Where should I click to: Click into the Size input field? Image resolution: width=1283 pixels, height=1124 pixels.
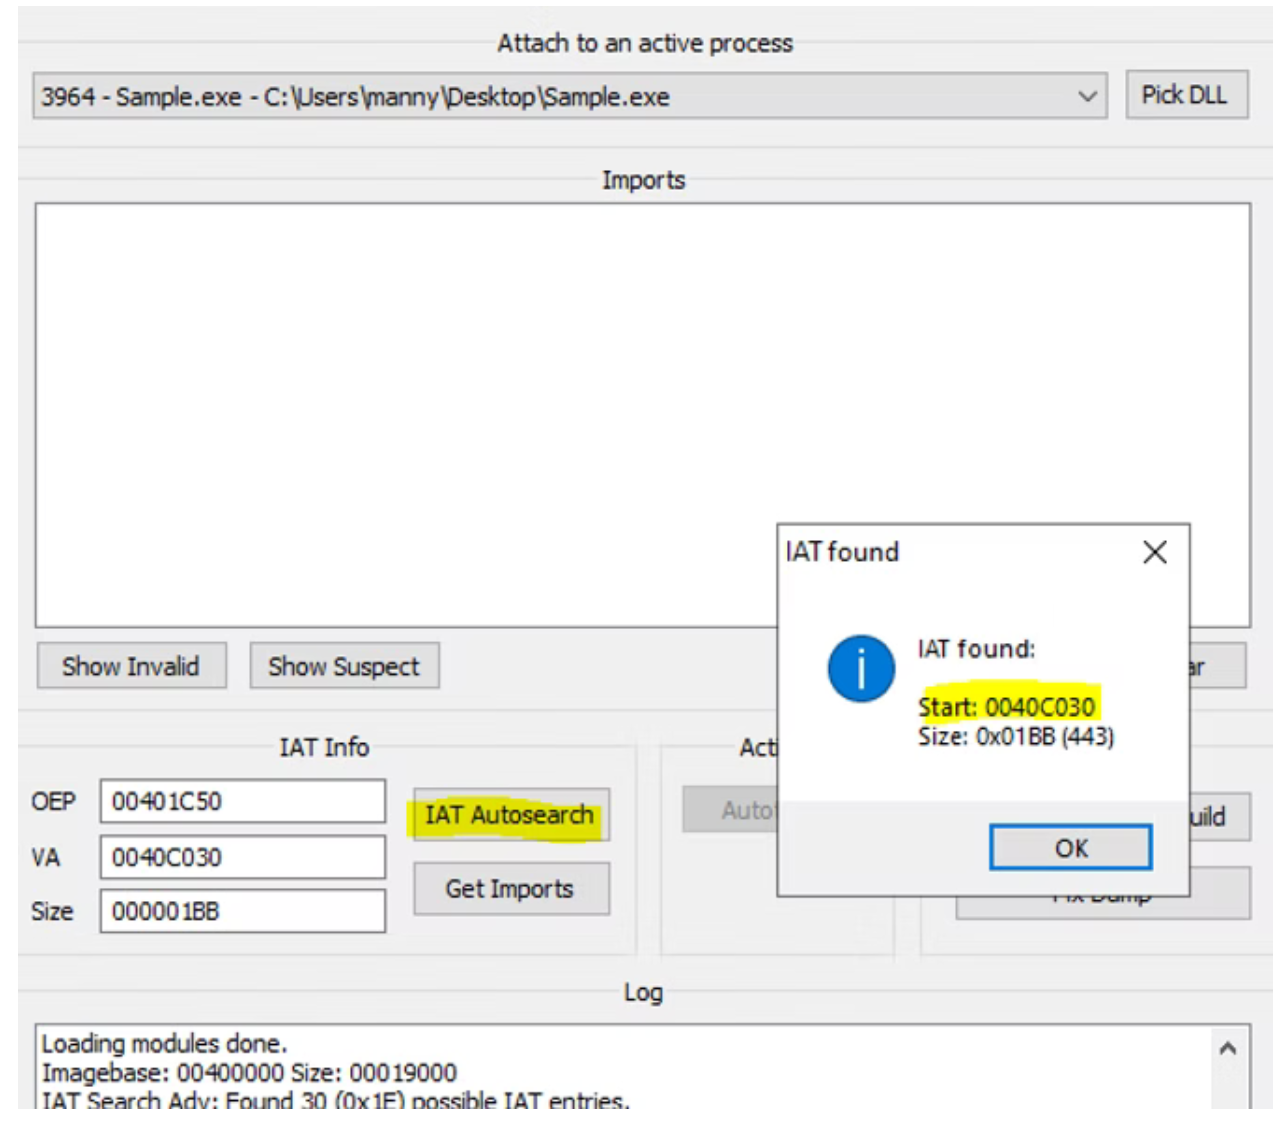pyautogui.click(x=242, y=911)
